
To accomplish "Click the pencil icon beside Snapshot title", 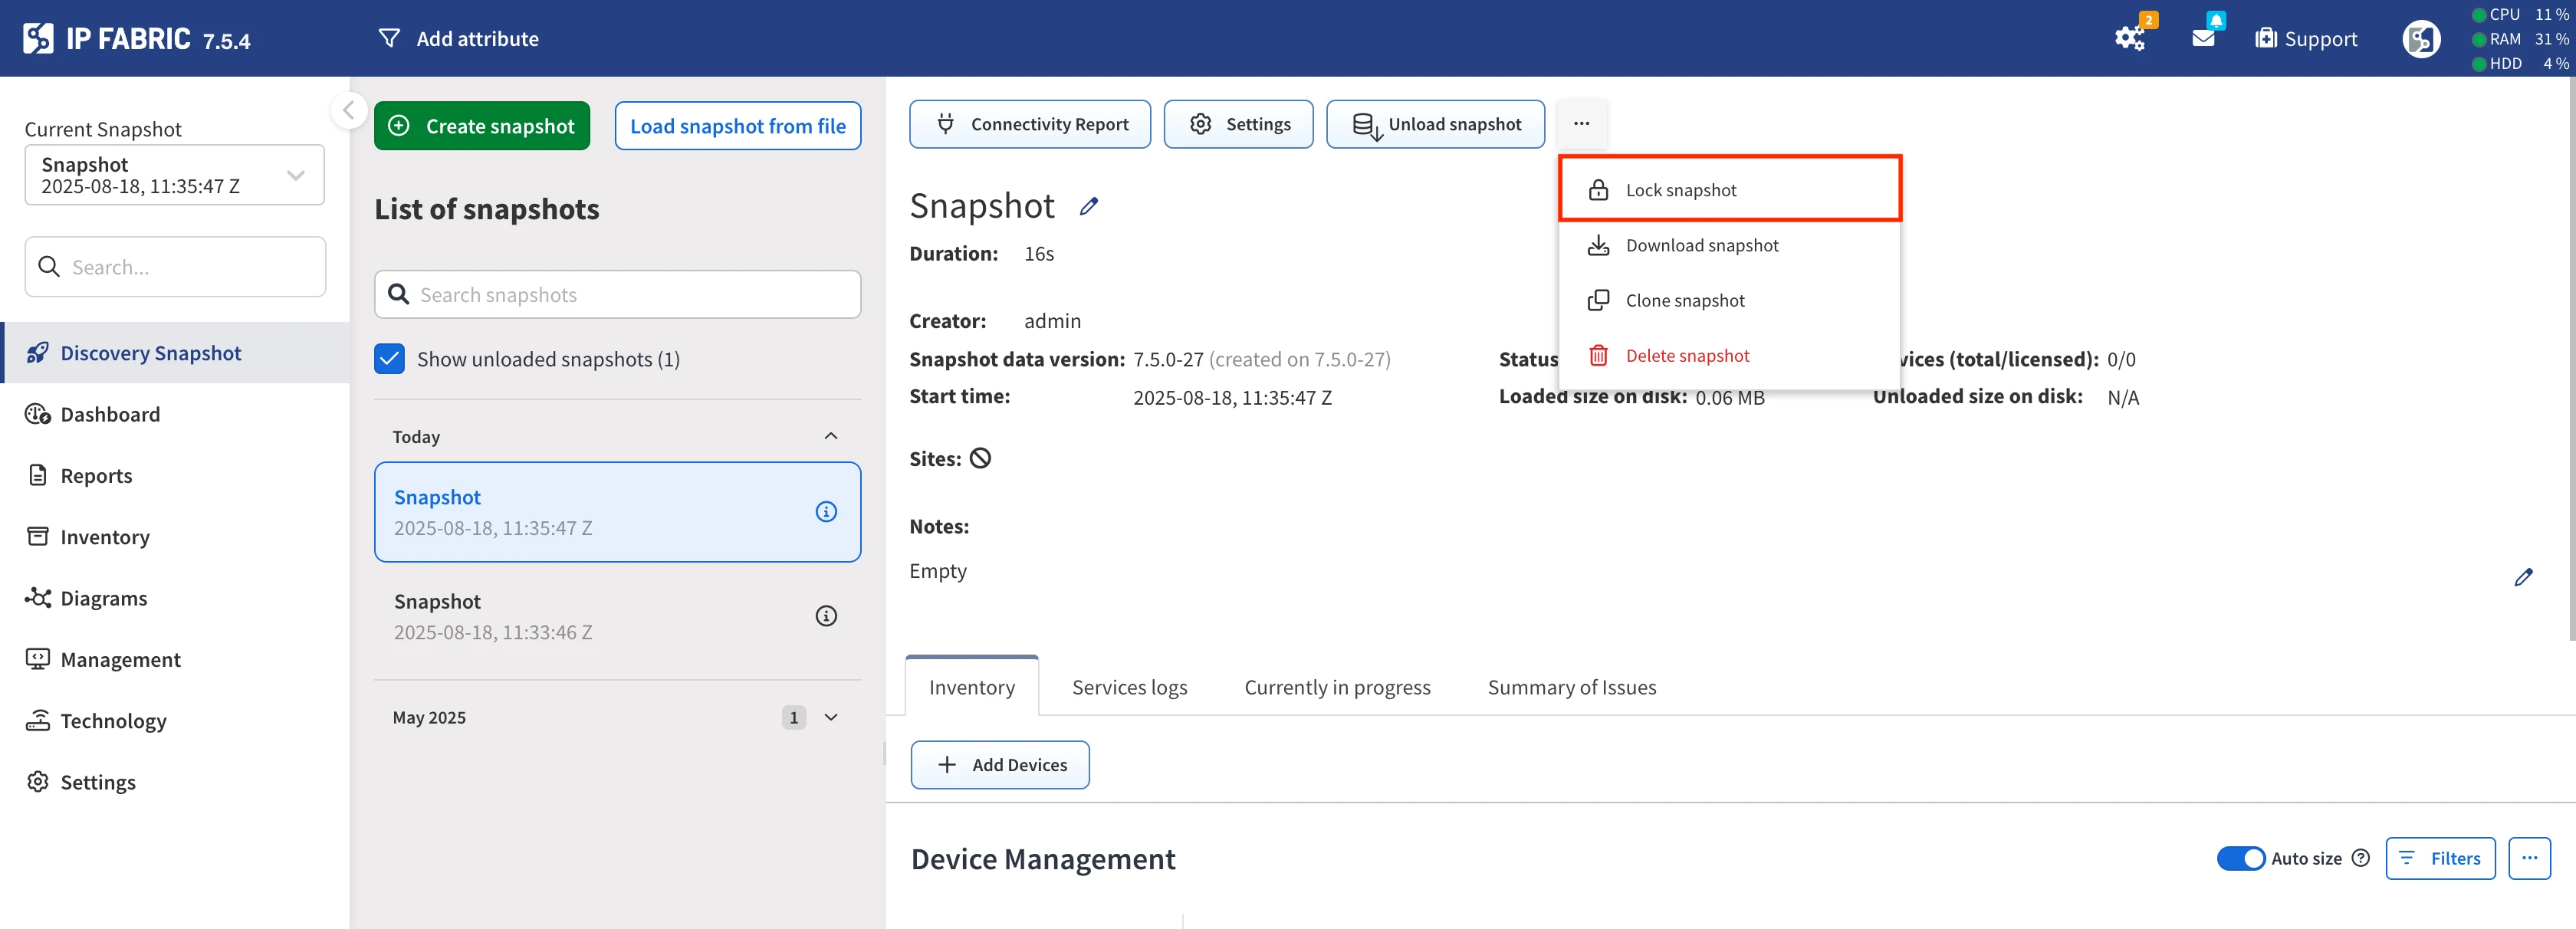I will tap(1089, 206).
